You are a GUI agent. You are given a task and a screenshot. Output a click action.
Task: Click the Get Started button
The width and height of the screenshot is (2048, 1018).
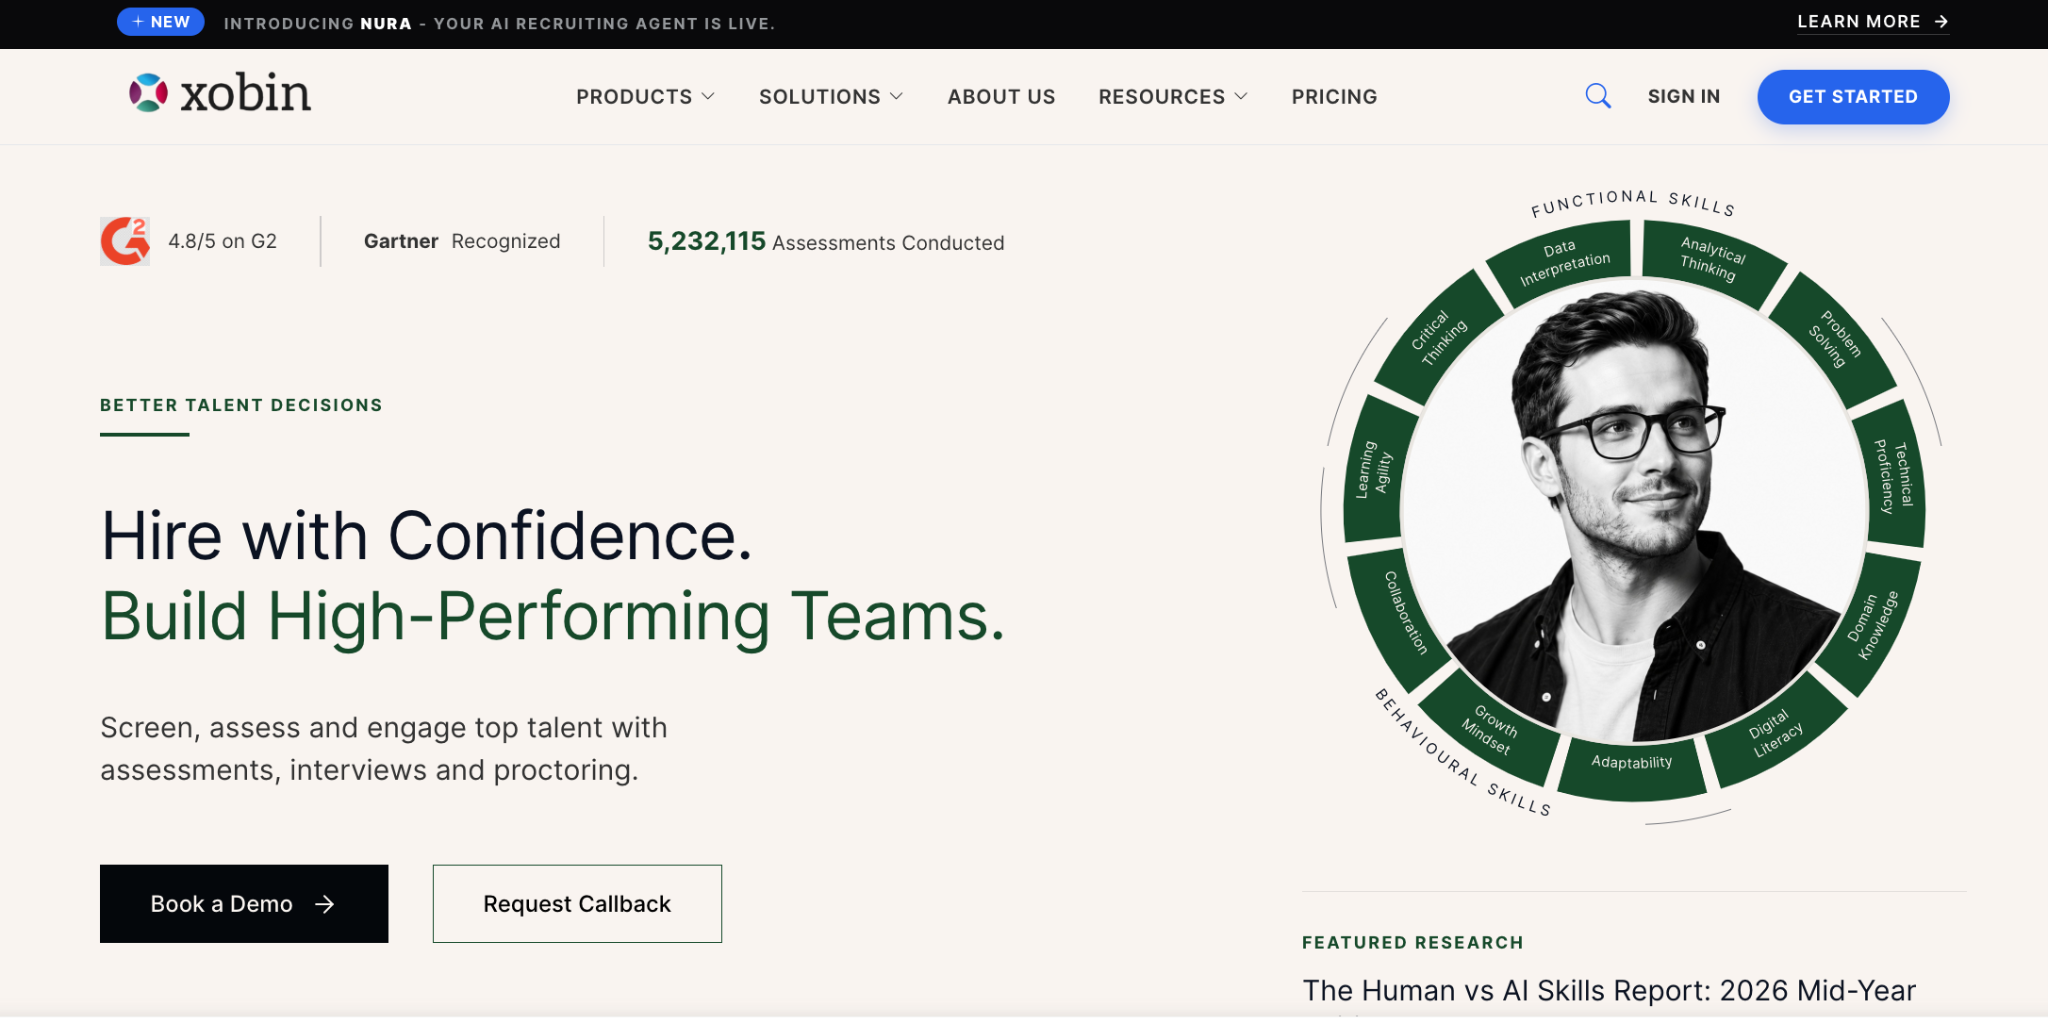tap(1853, 97)
